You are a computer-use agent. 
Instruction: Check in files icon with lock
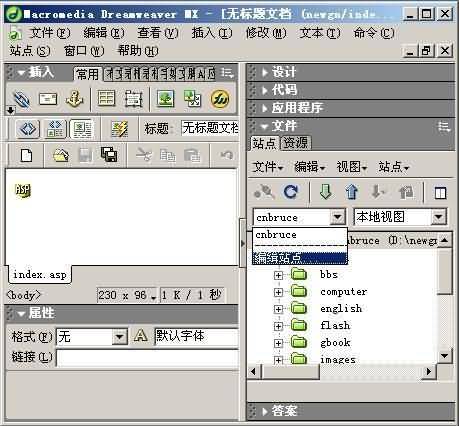[x=406, y=192]
